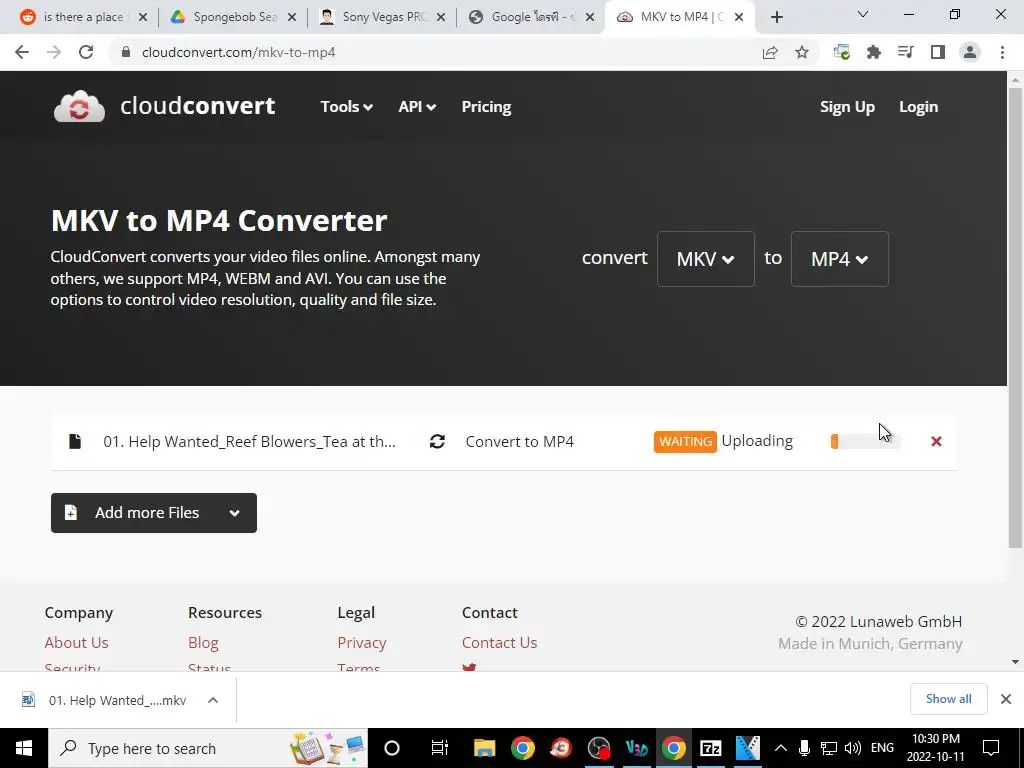Expand the Add more Files arrow menu
1024x768 pixels.
tap(234, 513)
